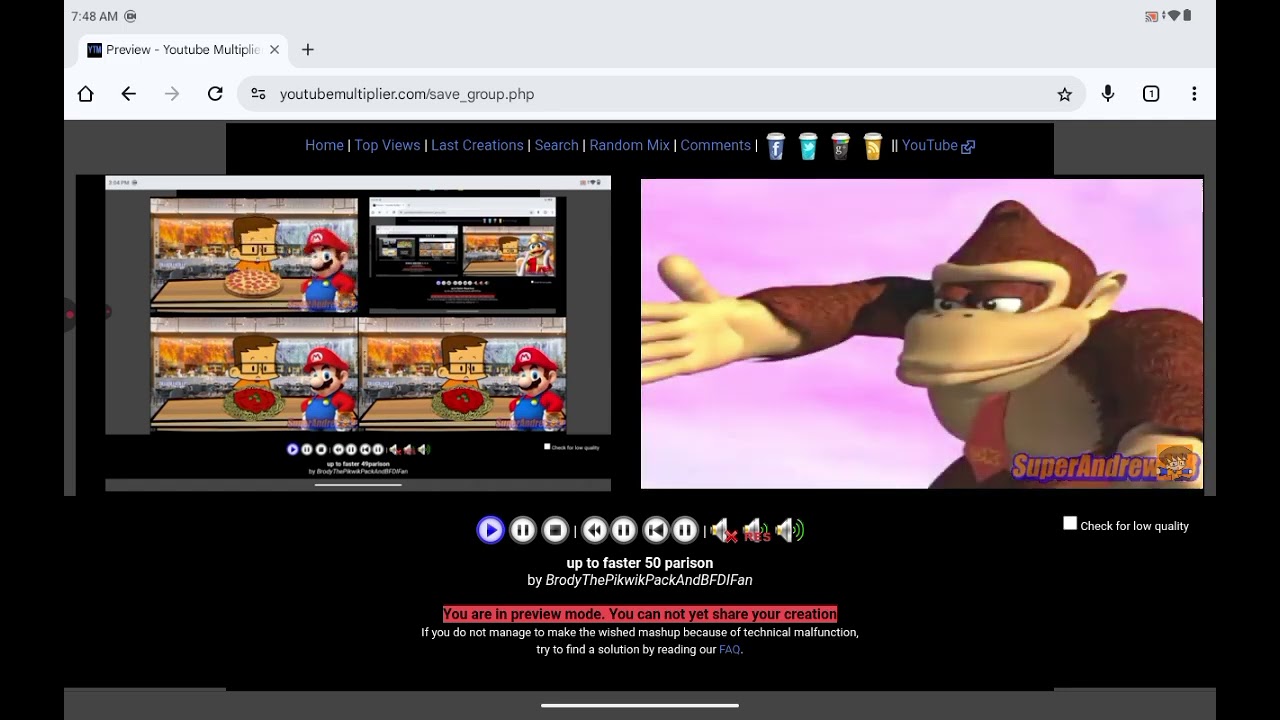View site information icon in address bar
Screen dimensions: 1280x720
[x=258, y=94]
